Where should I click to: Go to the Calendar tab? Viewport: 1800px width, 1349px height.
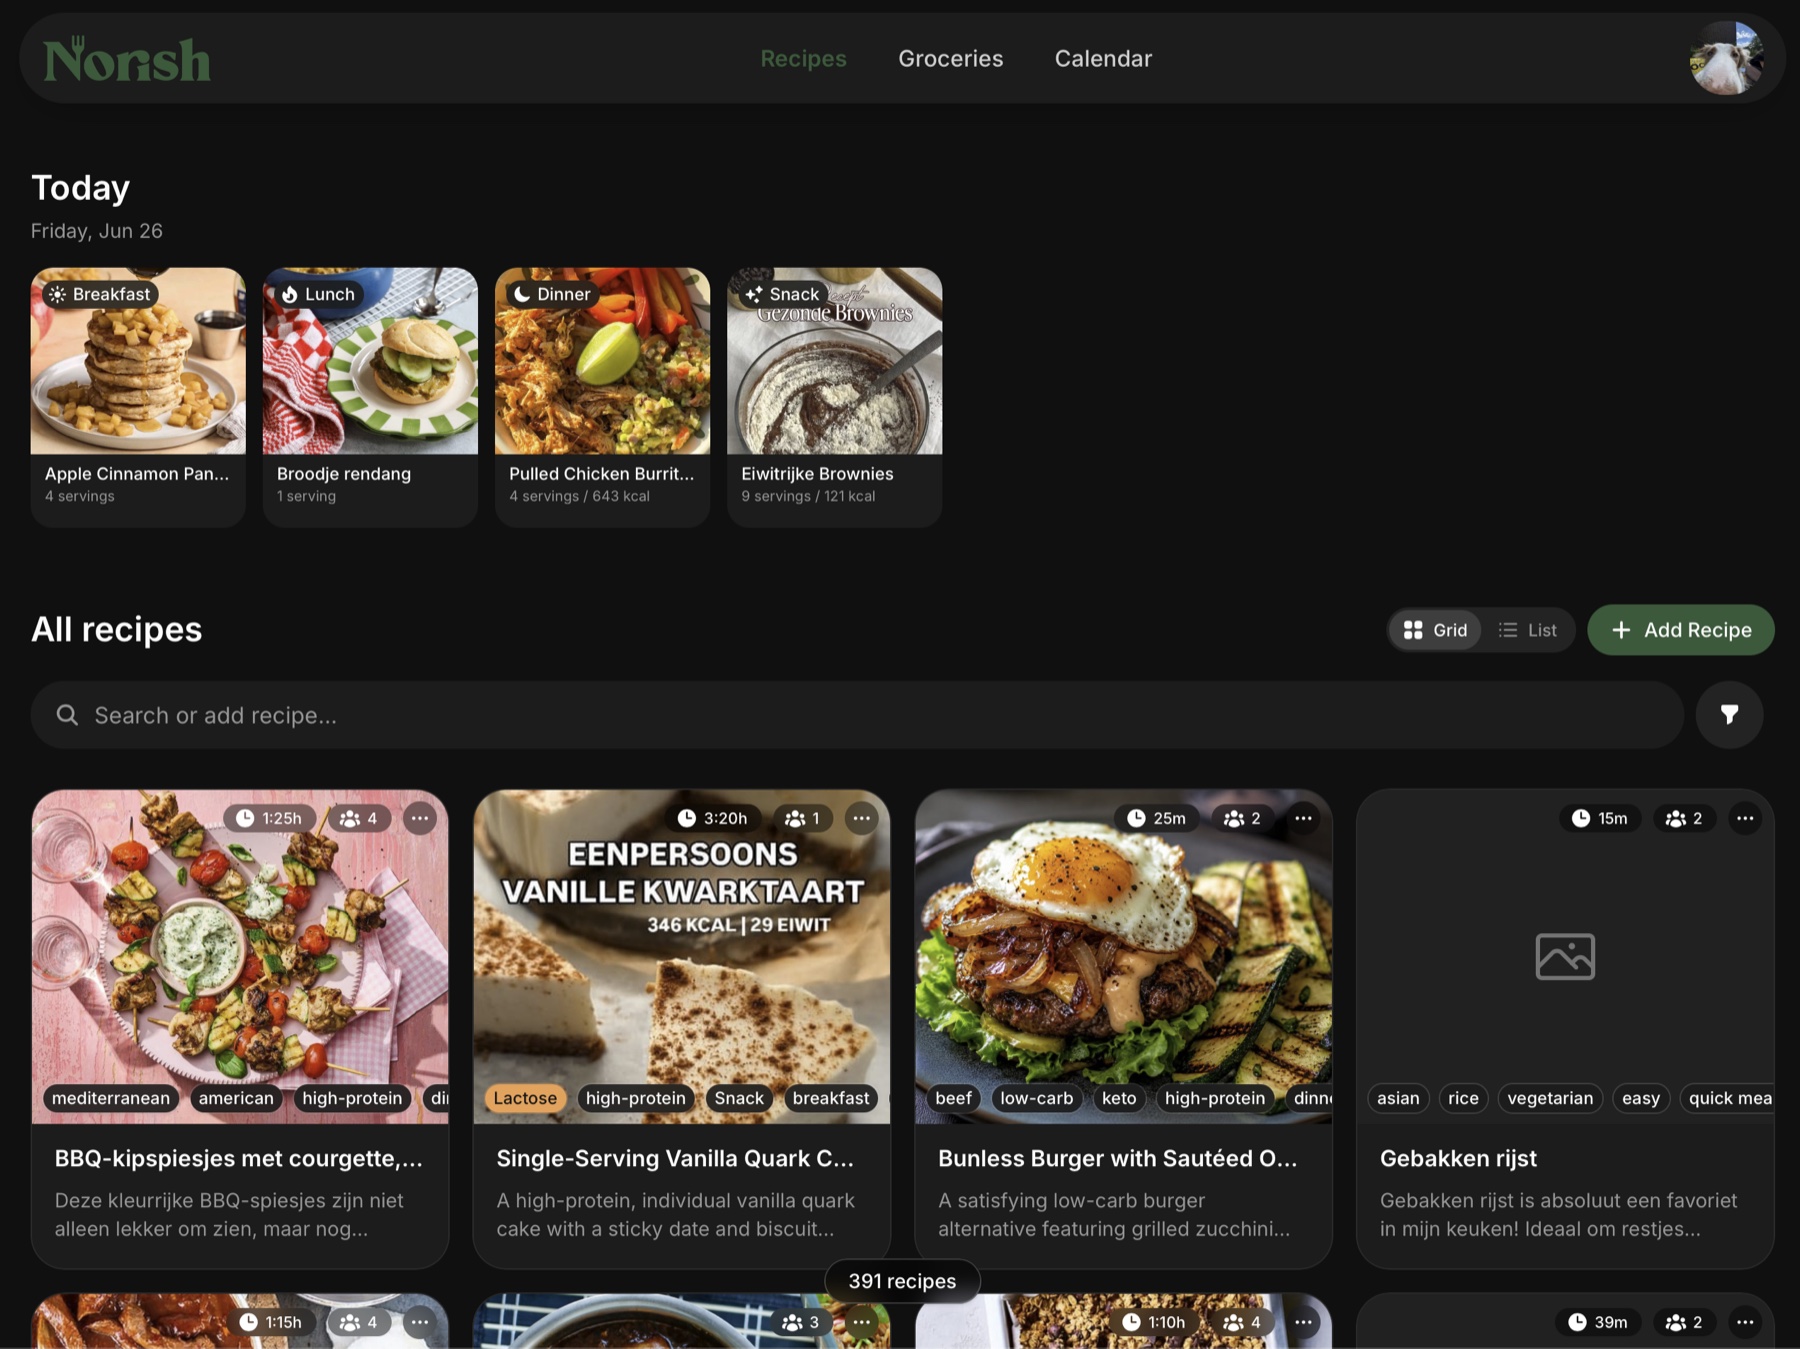(1103, 59)
